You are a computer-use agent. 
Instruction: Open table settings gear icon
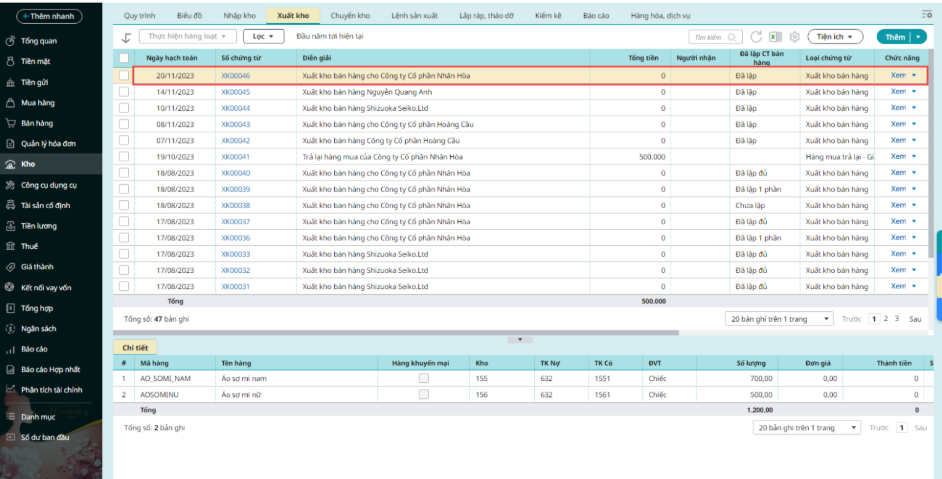(x=794, y=37)
